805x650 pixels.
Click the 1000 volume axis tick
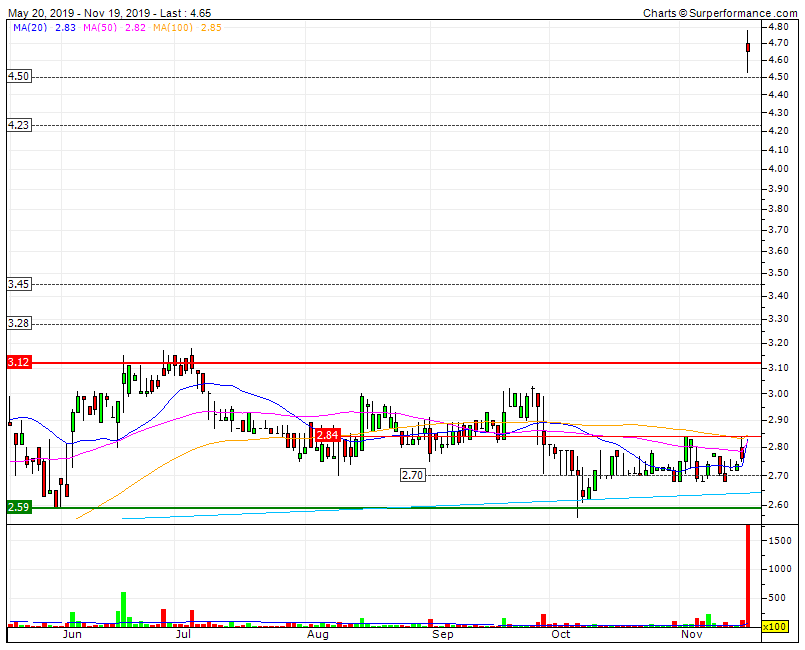(x=779, y=568)
